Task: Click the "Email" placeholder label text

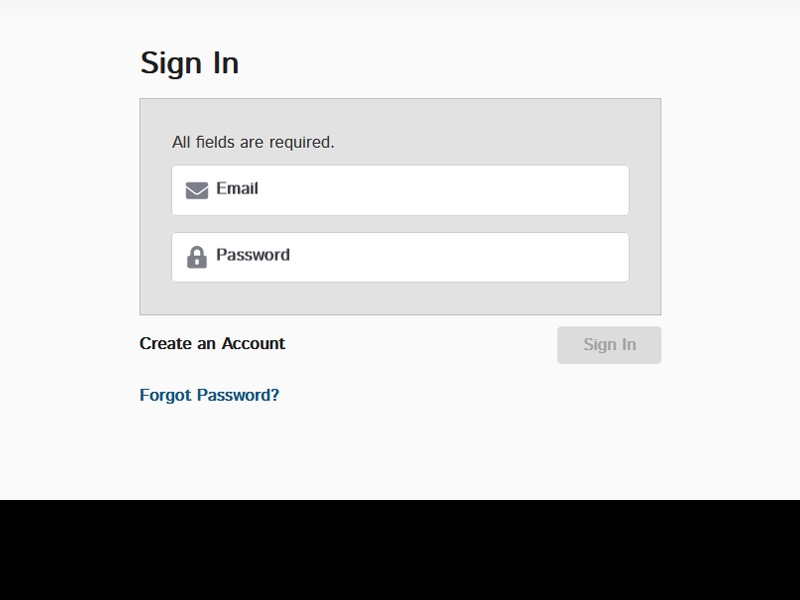Action: tap(237, 188)
